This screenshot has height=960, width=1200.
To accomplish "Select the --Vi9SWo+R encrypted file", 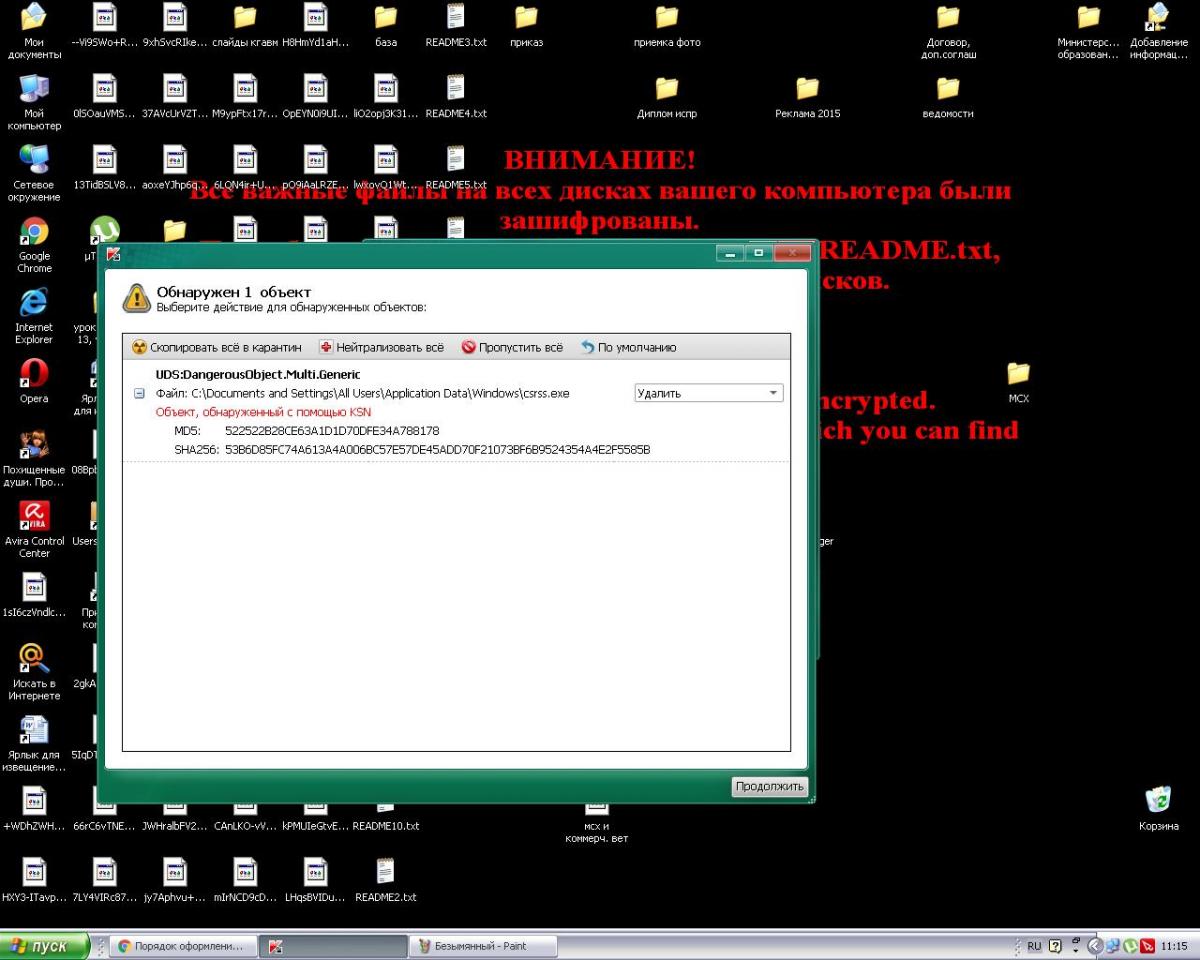I will (104, 24).
